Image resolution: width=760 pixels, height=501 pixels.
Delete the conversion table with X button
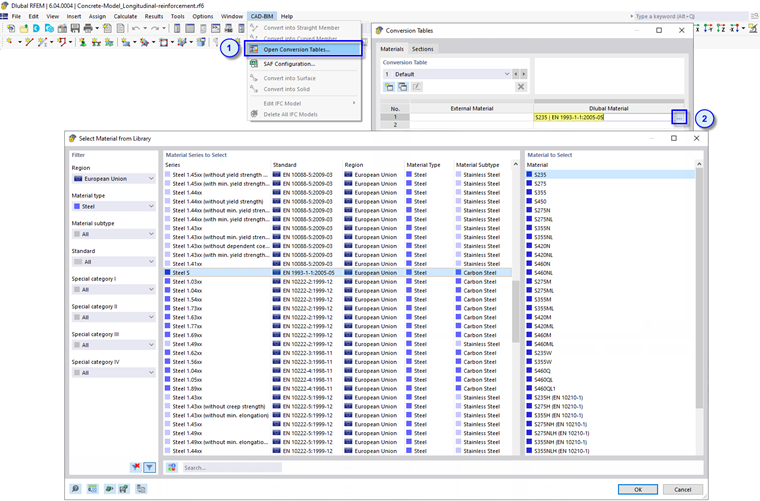(521, 87)
